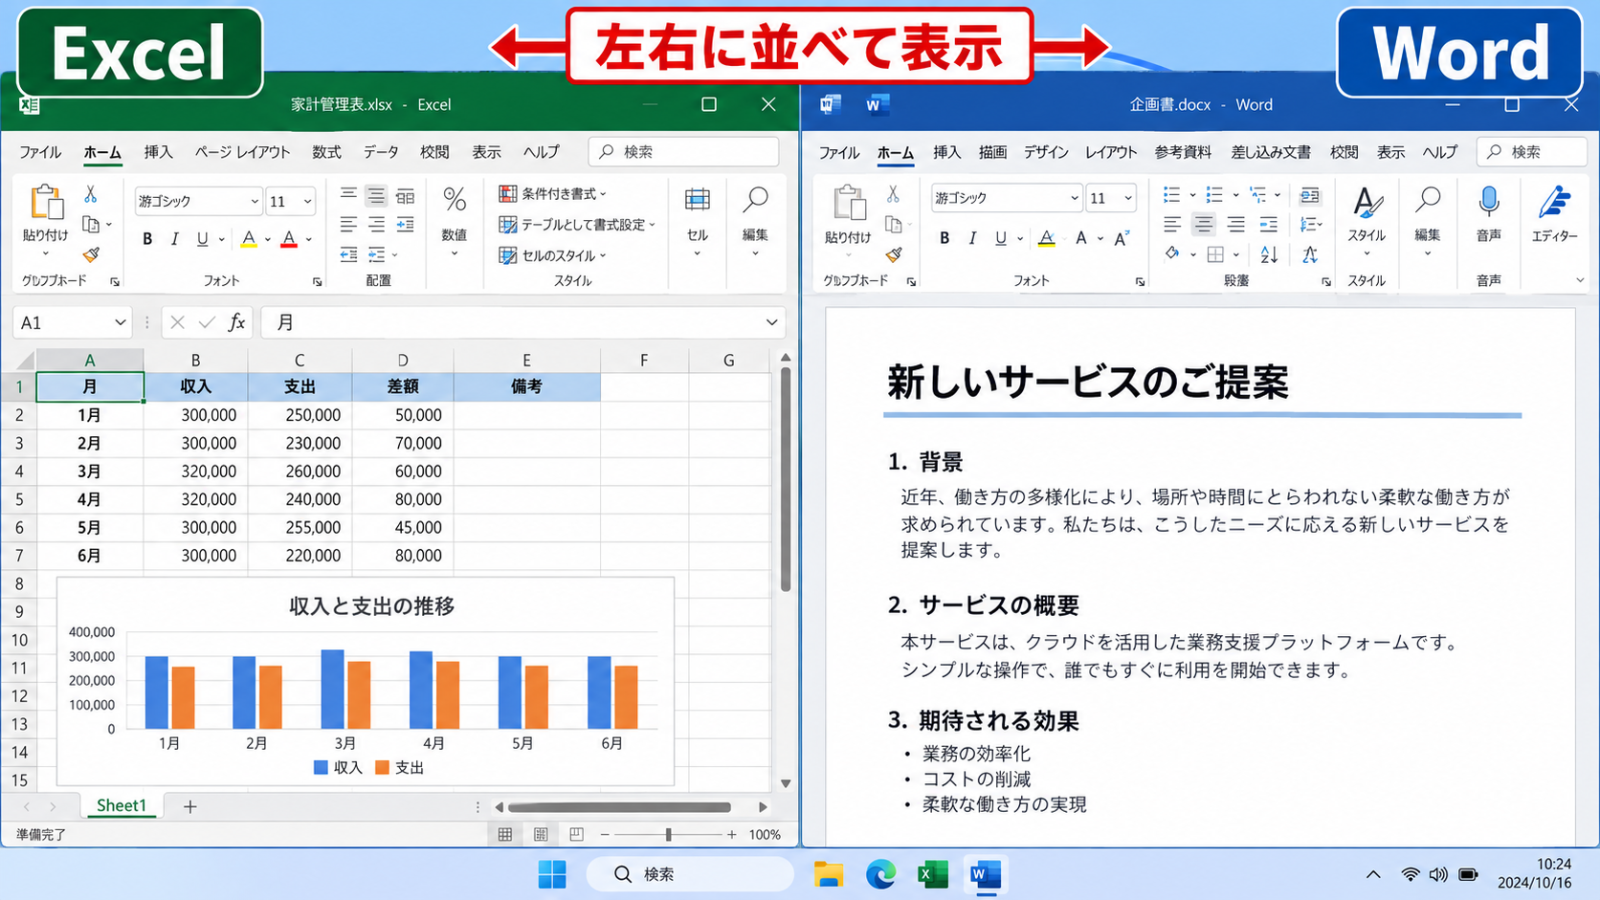Toggle Bold in Excel's font group

click(x=148, y=239)
